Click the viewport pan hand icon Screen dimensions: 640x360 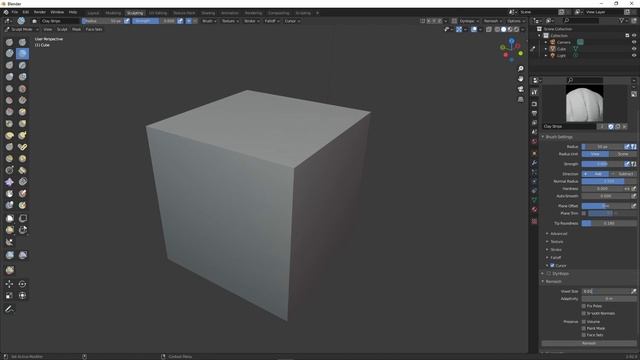tap(520, 79)
